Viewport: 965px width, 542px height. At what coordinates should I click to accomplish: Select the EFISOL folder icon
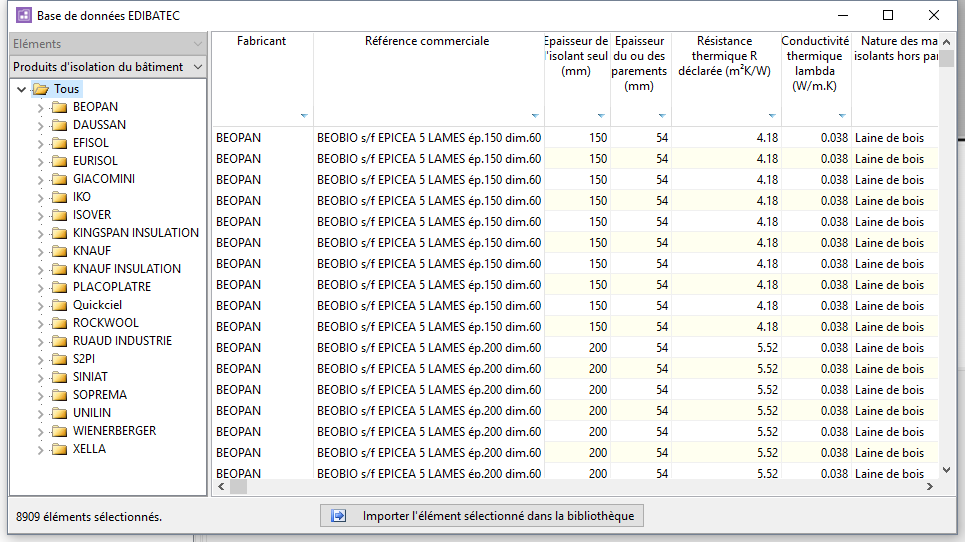[x=60, y=143]
